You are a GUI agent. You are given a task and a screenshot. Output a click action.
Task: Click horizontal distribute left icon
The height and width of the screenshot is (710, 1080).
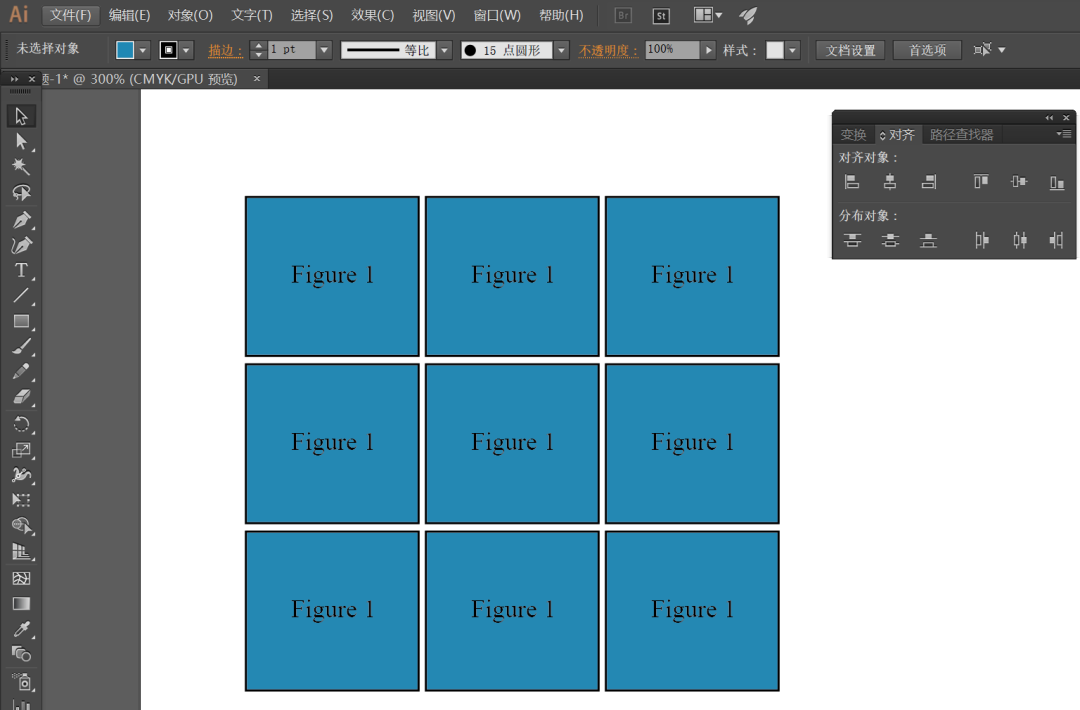(982, 240)
